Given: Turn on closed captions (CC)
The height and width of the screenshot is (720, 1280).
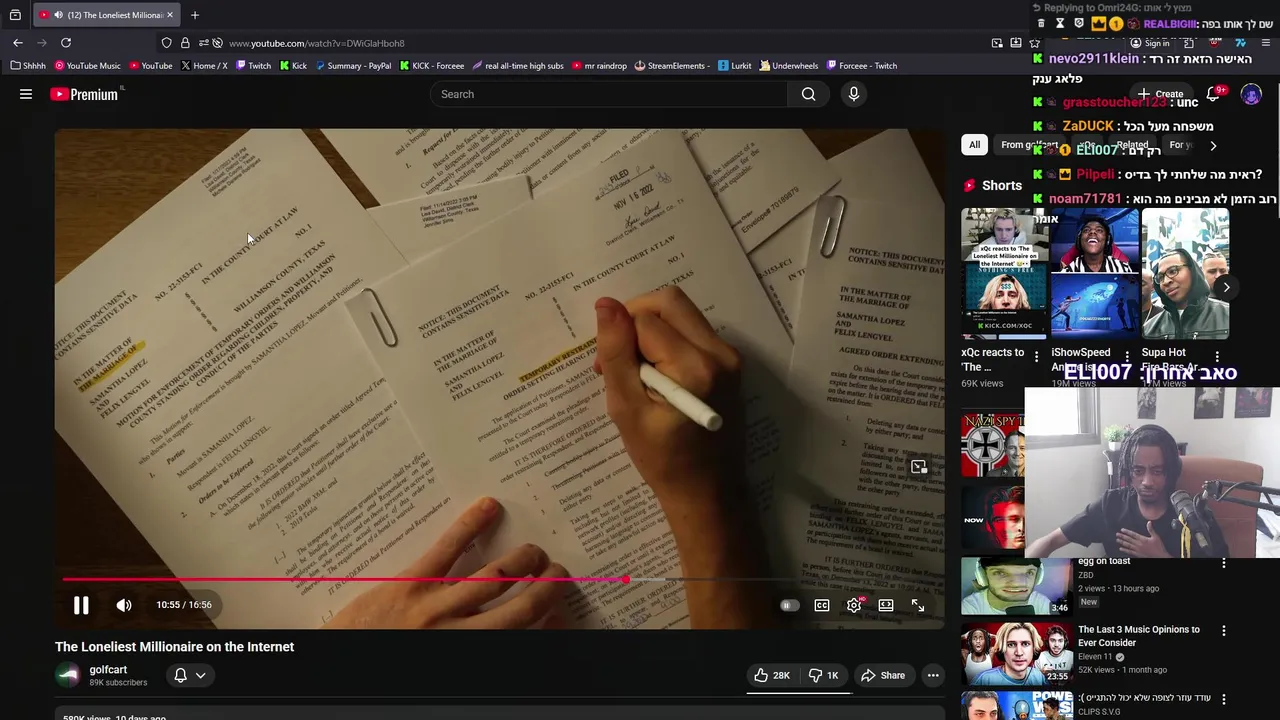Looking at the screenshot, I should coord(822,605).
